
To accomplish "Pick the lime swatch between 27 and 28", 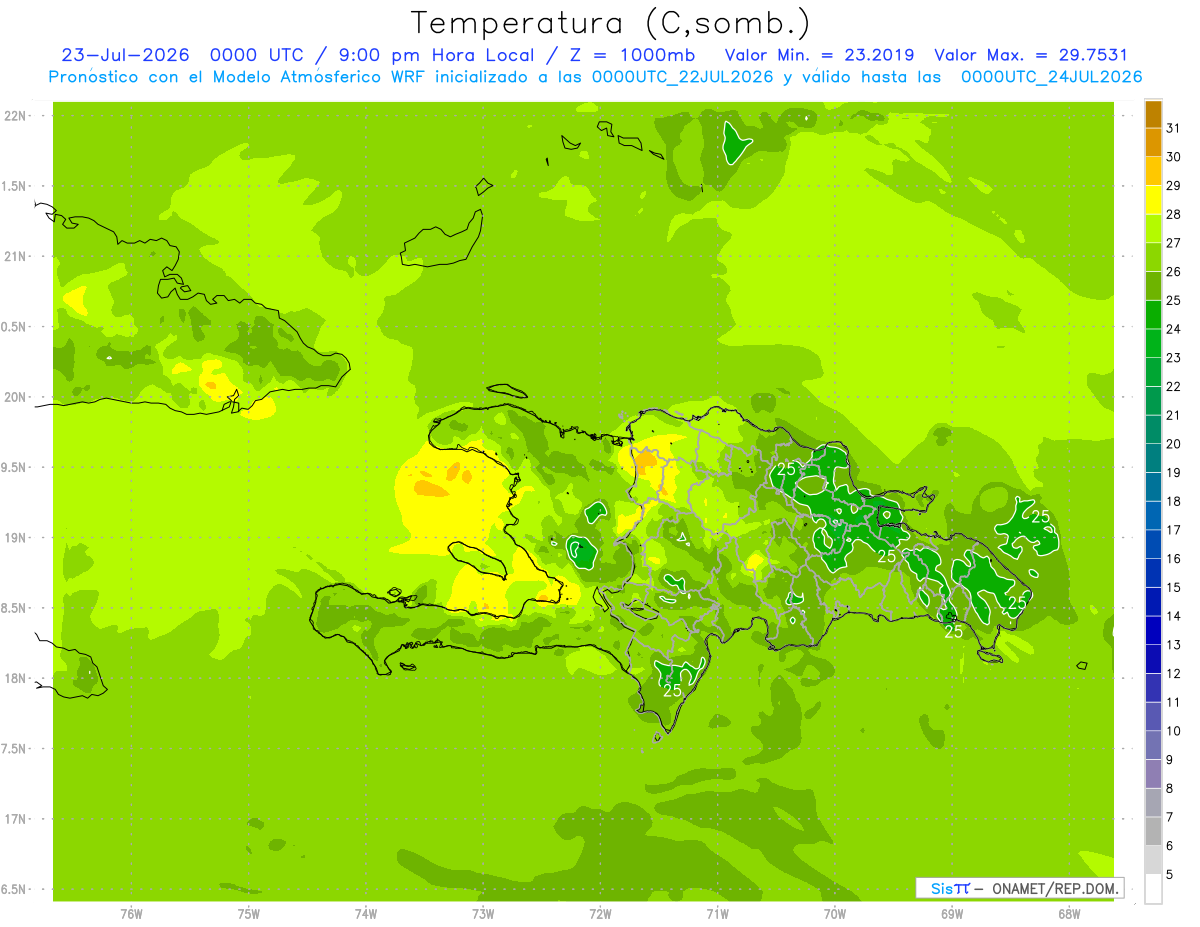I will pos(1153,229).
